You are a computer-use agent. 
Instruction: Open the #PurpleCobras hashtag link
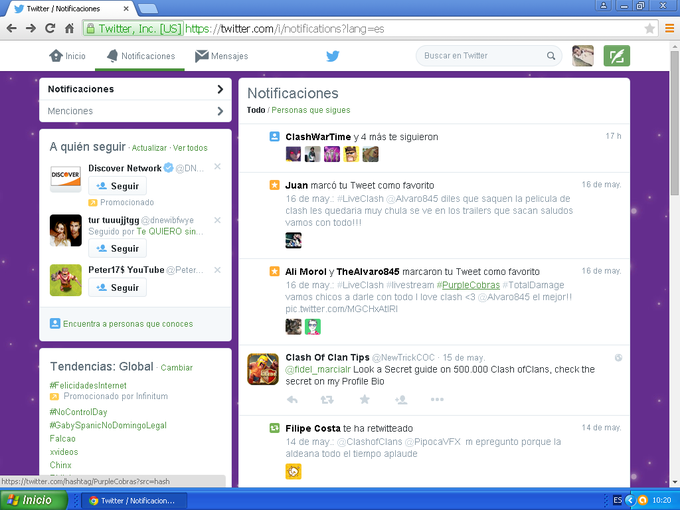click(x=468, y=285)
